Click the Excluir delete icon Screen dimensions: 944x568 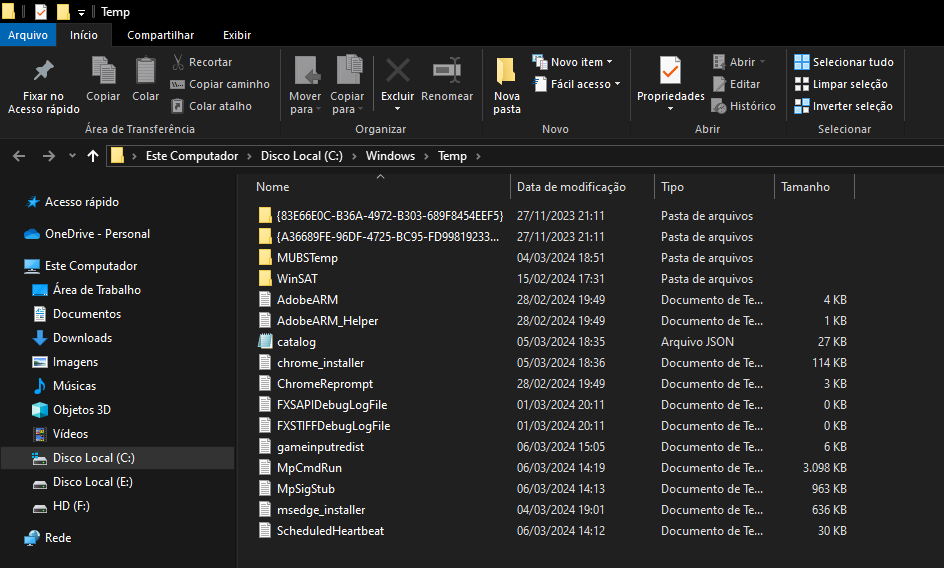tap(397, 72)
